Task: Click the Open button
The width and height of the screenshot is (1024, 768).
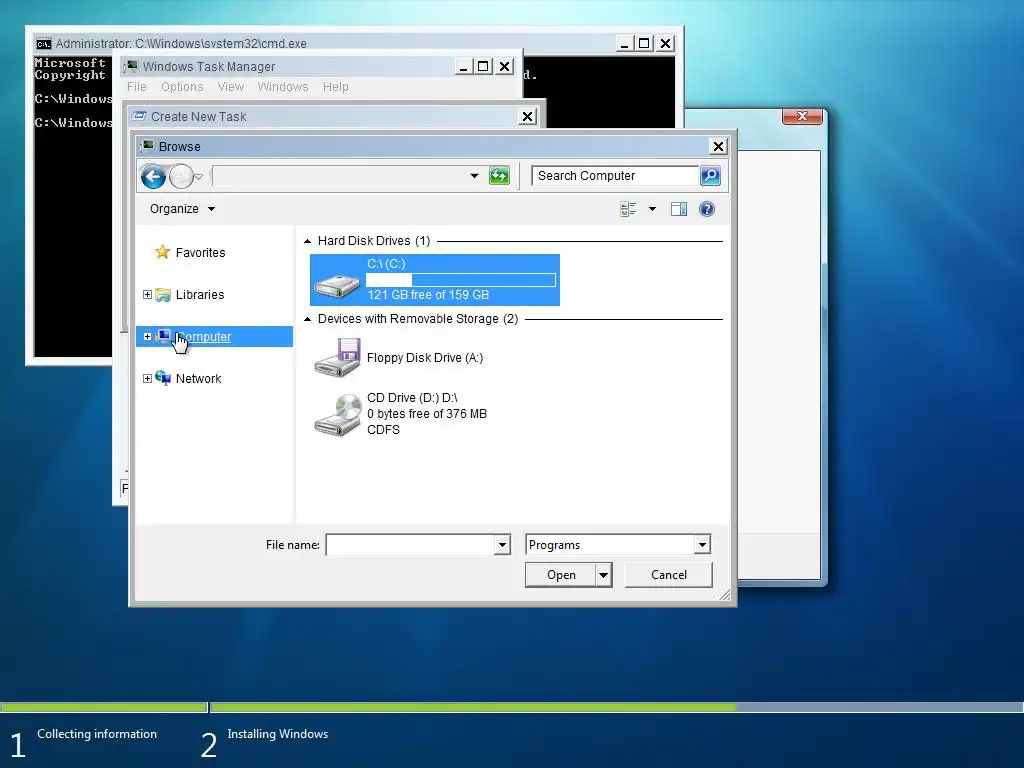Action: [x=561, y=575]
